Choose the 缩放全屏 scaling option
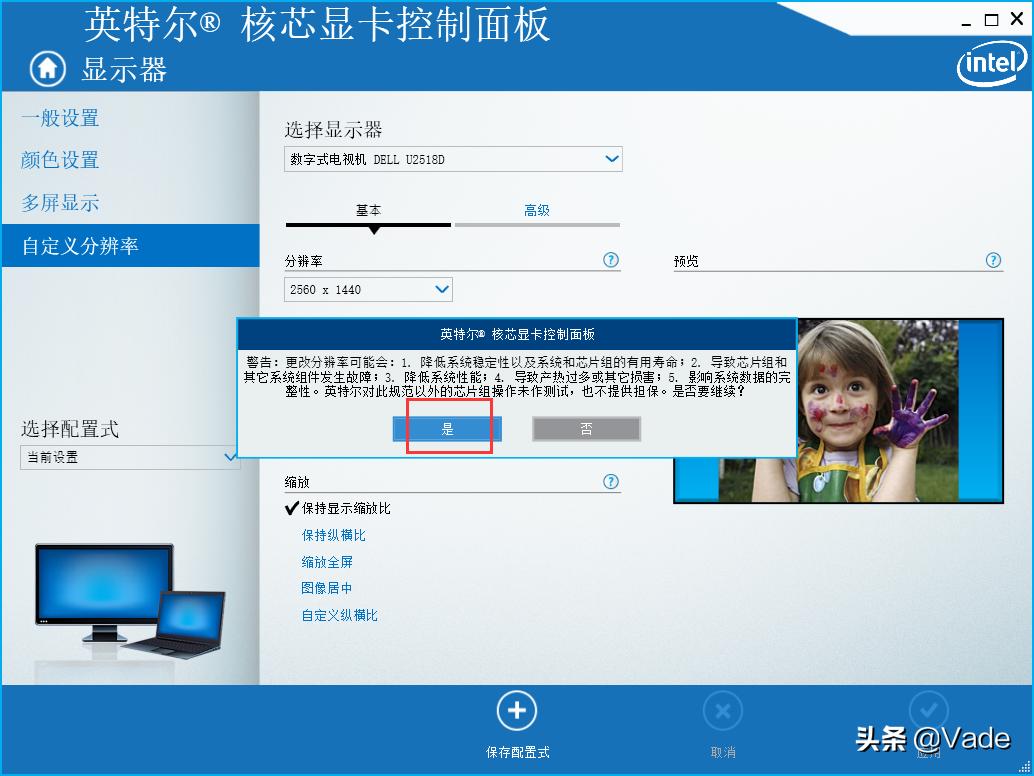This screenshot has height=776, width=1034. click(327, 562)
